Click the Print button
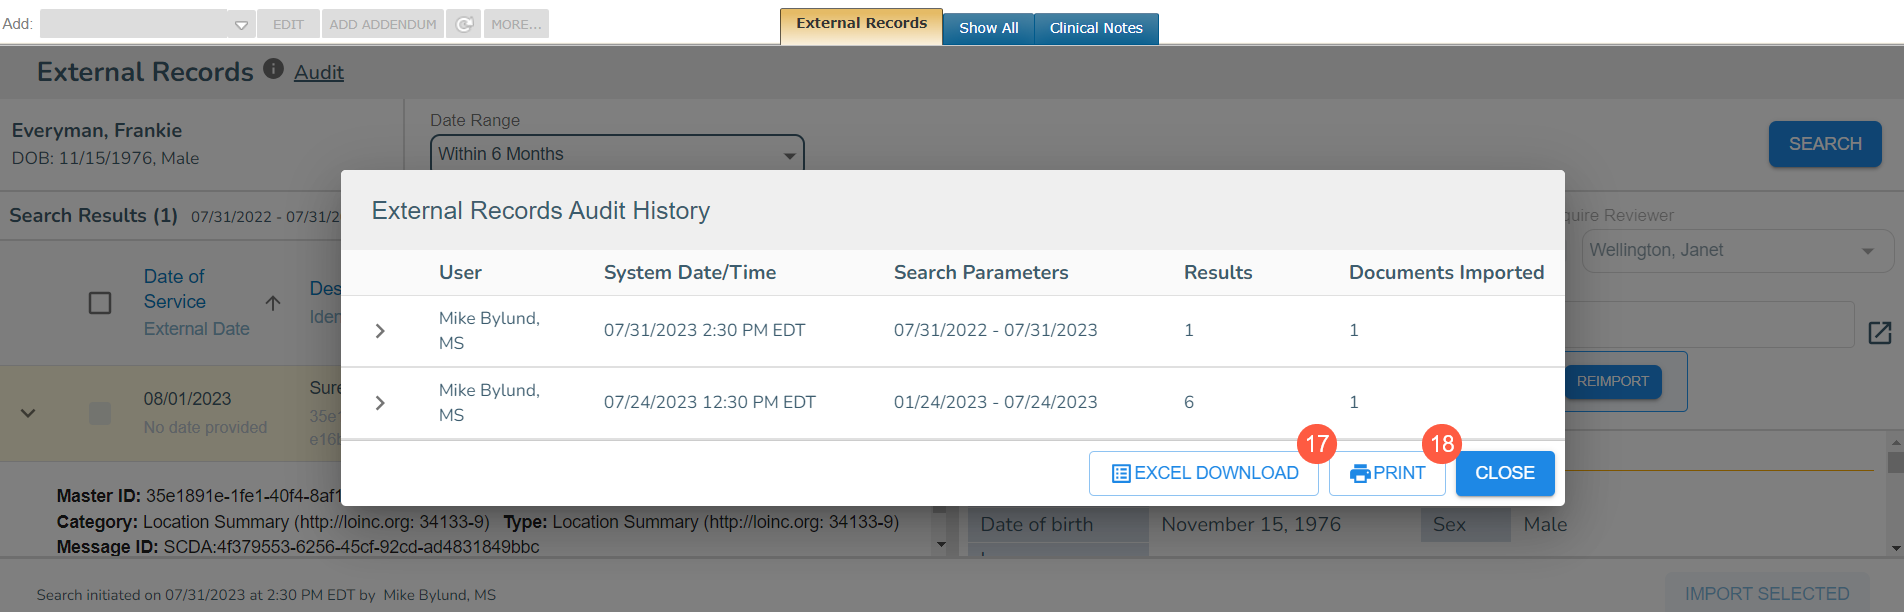The width and height of the screenshot is (1904, 612). (x=1386, y=473)
